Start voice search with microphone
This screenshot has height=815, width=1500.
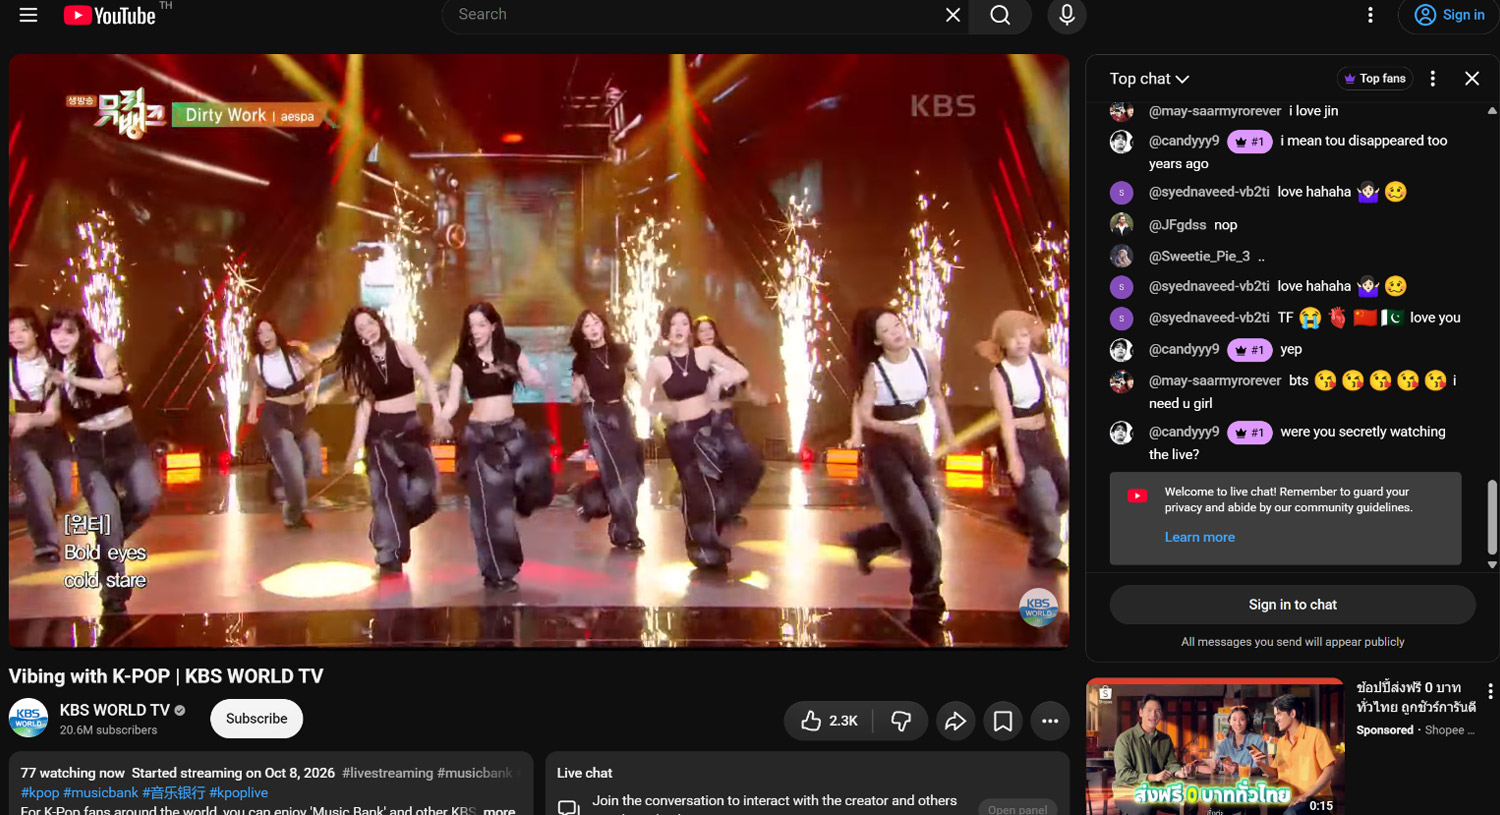click(x=1067, y=15)
